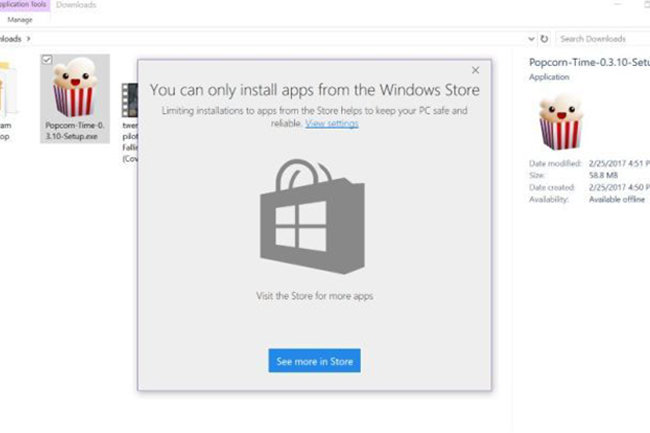Open the View settings link
Screen dimensions: 650x433
[331, 123]
